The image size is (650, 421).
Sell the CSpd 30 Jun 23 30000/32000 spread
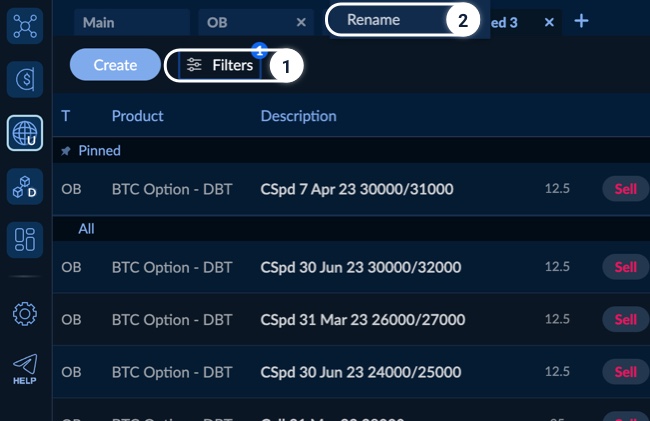(625, 267)
